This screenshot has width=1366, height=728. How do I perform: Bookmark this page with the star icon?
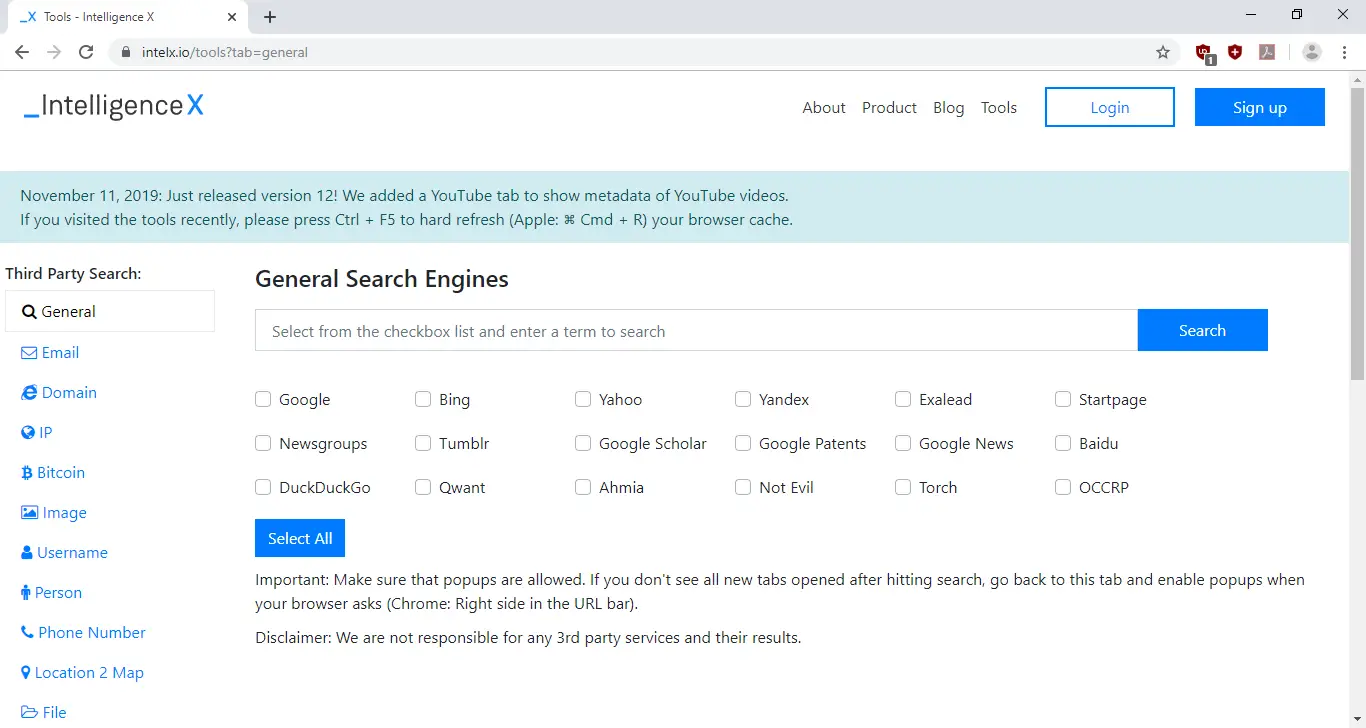coord(1163,52)
